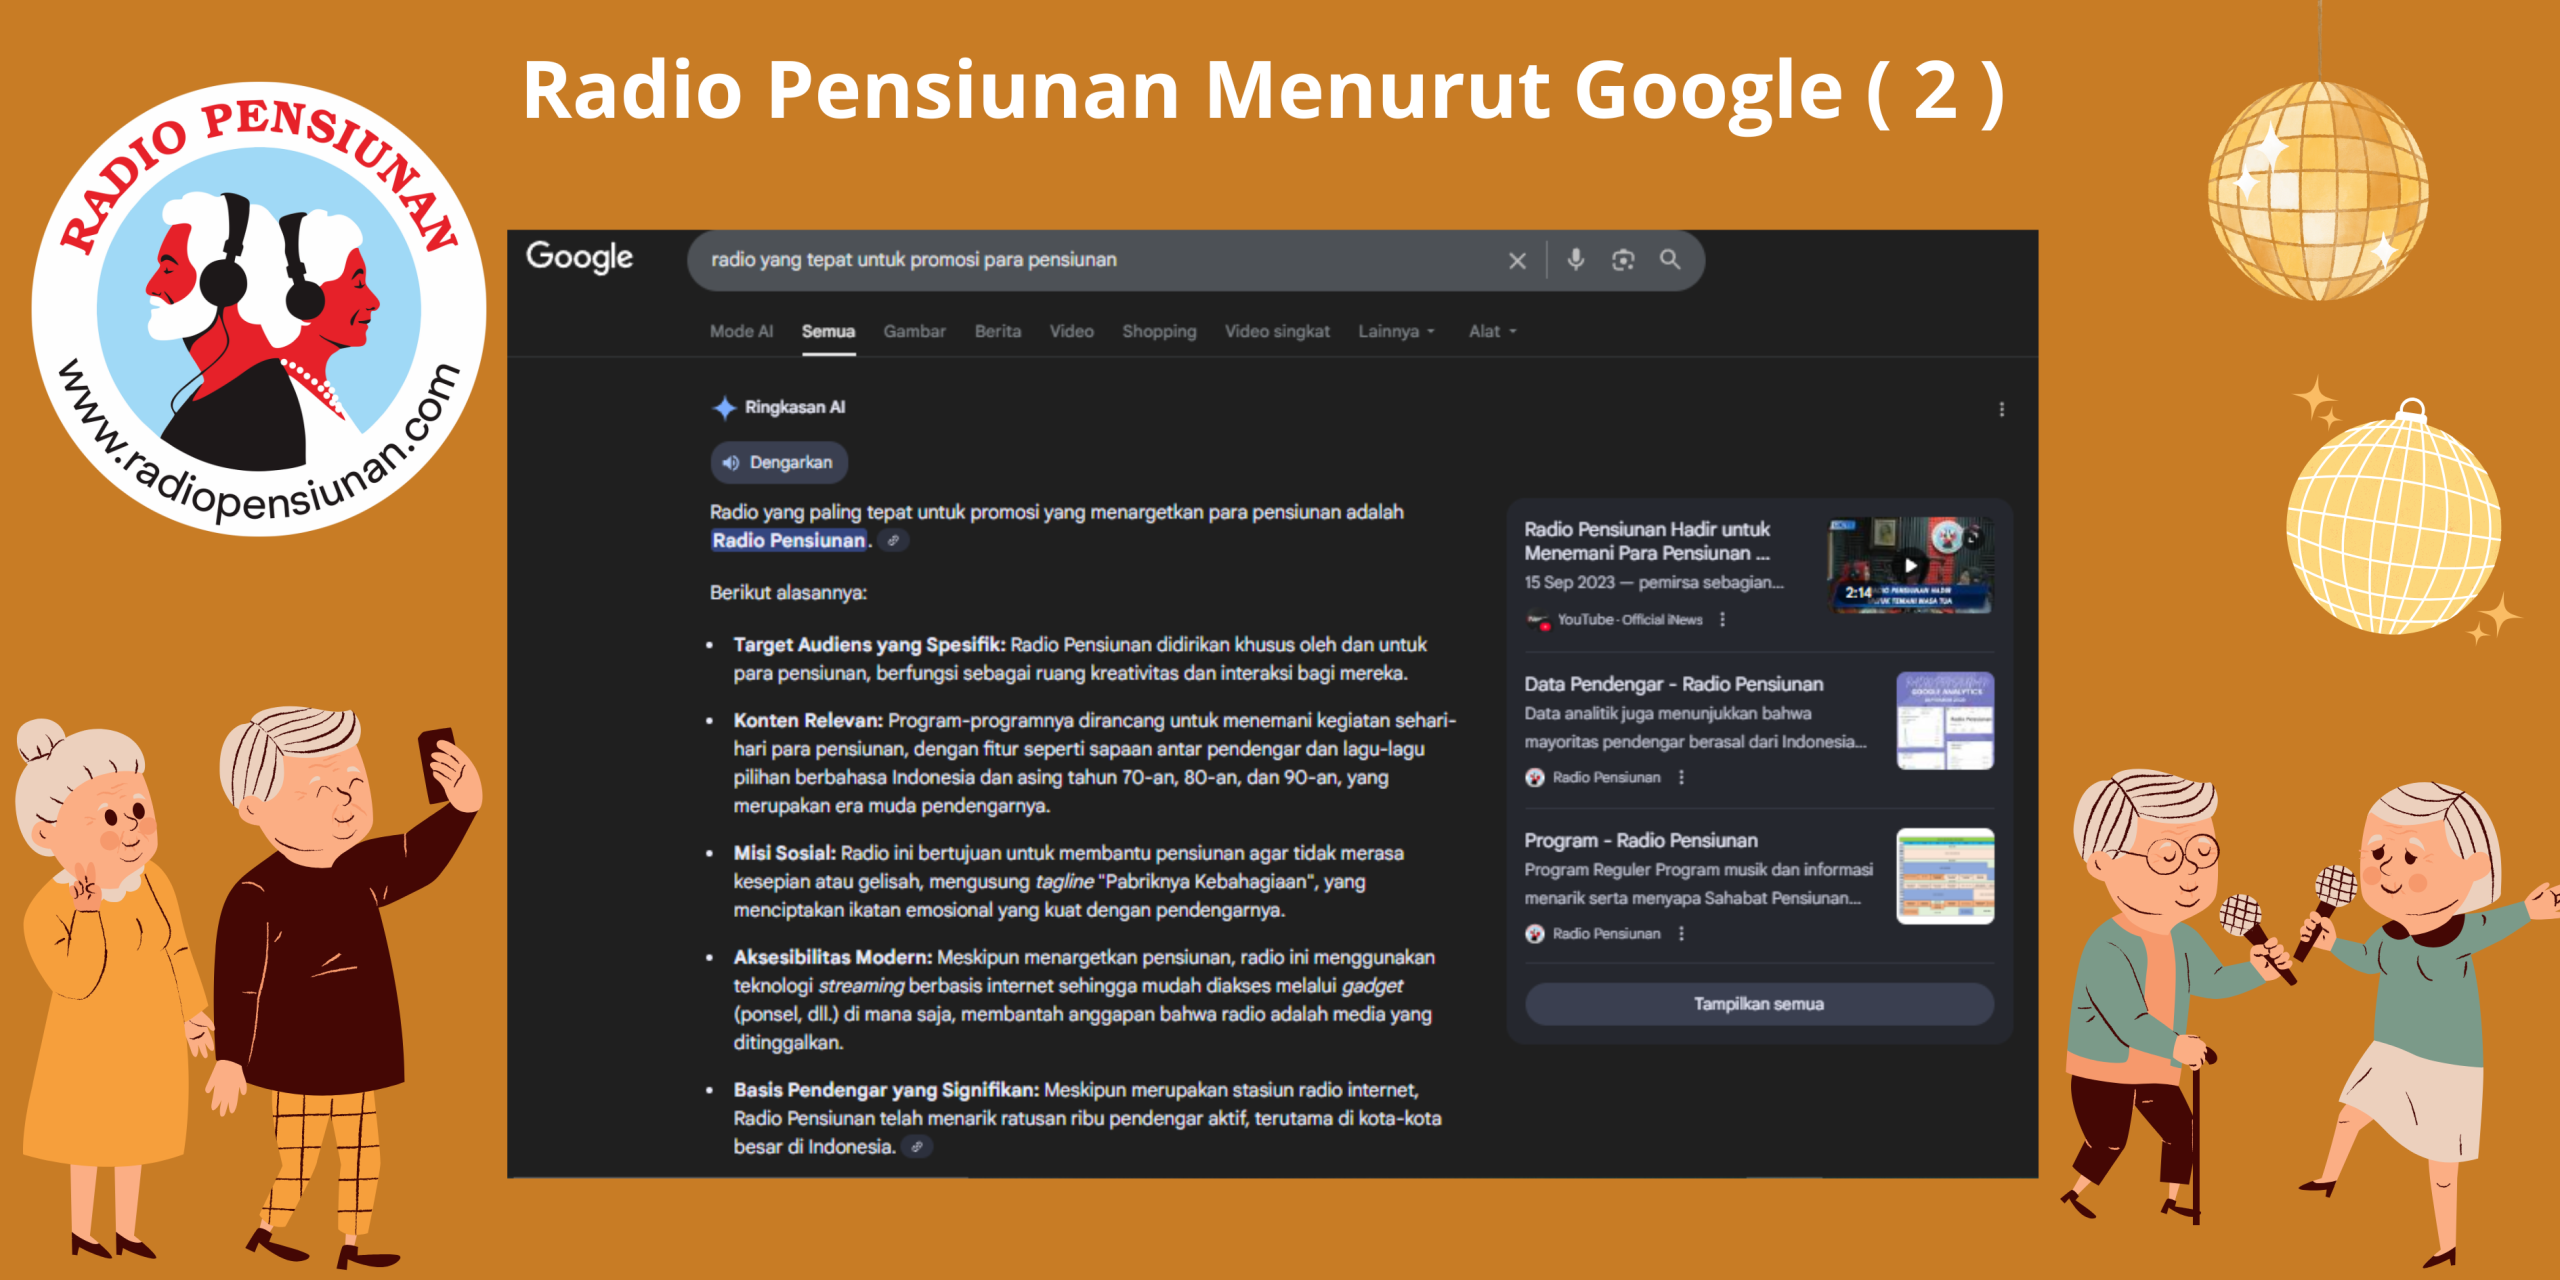Viewport: 2560px width, 1280px height.
Task: Open the Alat tools dropdown
Action: coord(1492,331)
